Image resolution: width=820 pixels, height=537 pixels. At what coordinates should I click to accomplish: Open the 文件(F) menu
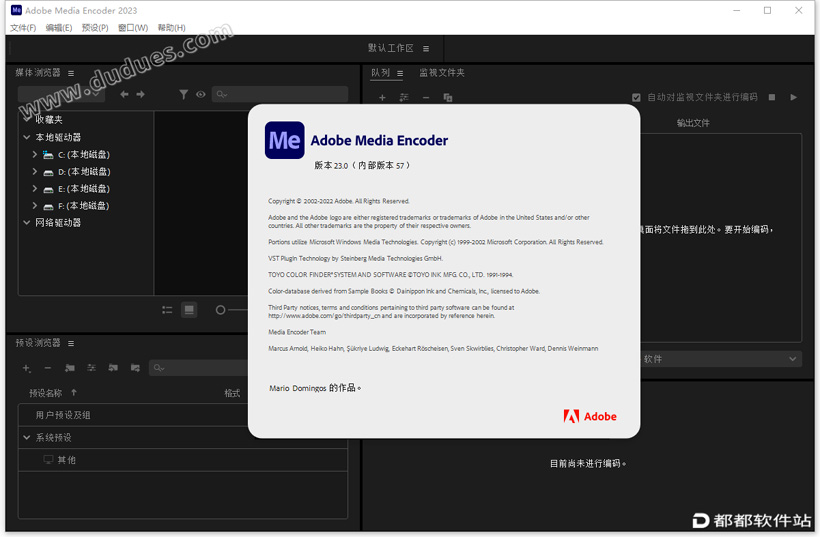[x=23, y=28]
